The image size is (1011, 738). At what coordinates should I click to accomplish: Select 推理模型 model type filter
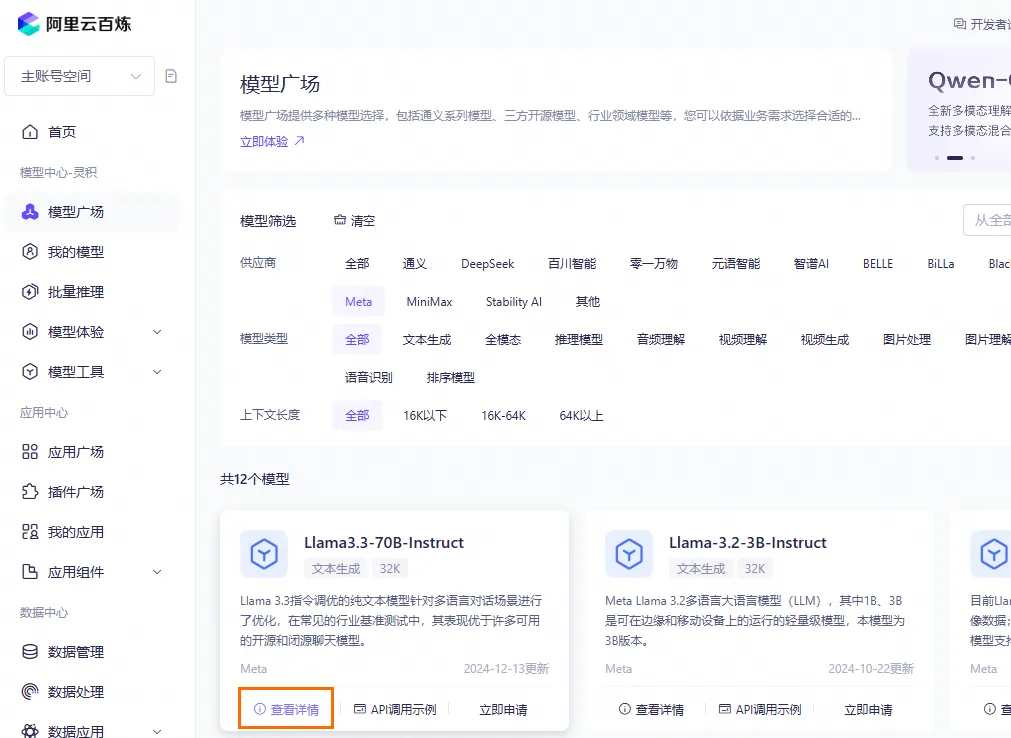click(579, 340)
